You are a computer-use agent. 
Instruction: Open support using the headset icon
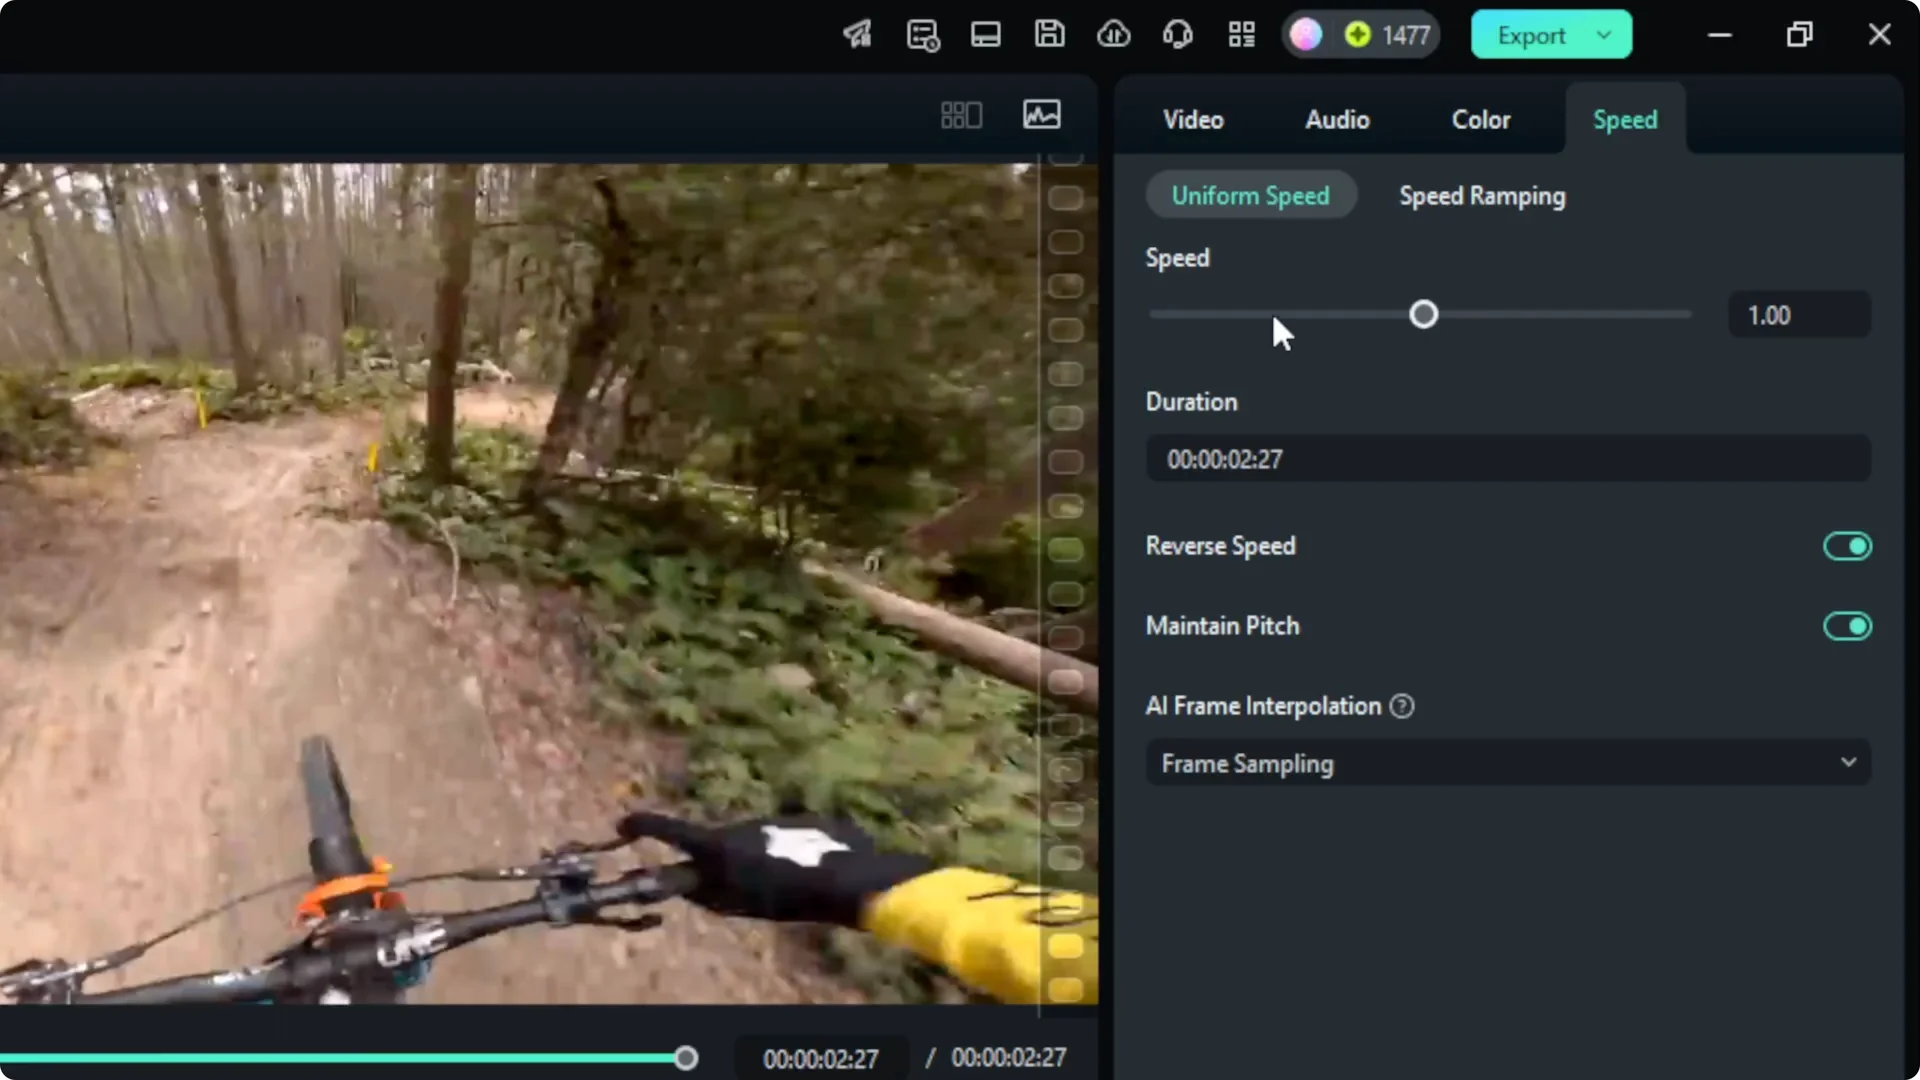point(1177,34)
